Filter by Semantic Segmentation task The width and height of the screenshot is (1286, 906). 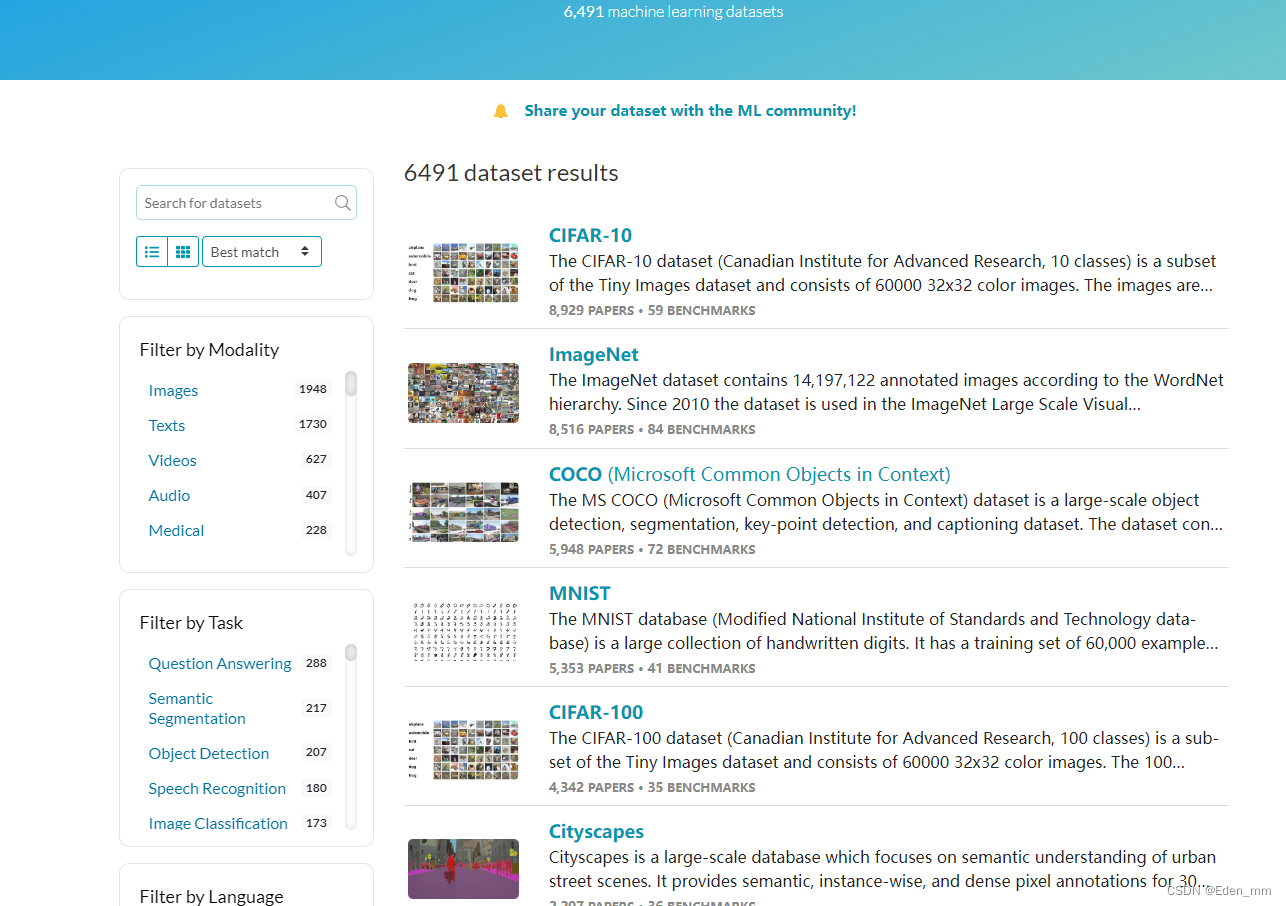coord(197,708)
